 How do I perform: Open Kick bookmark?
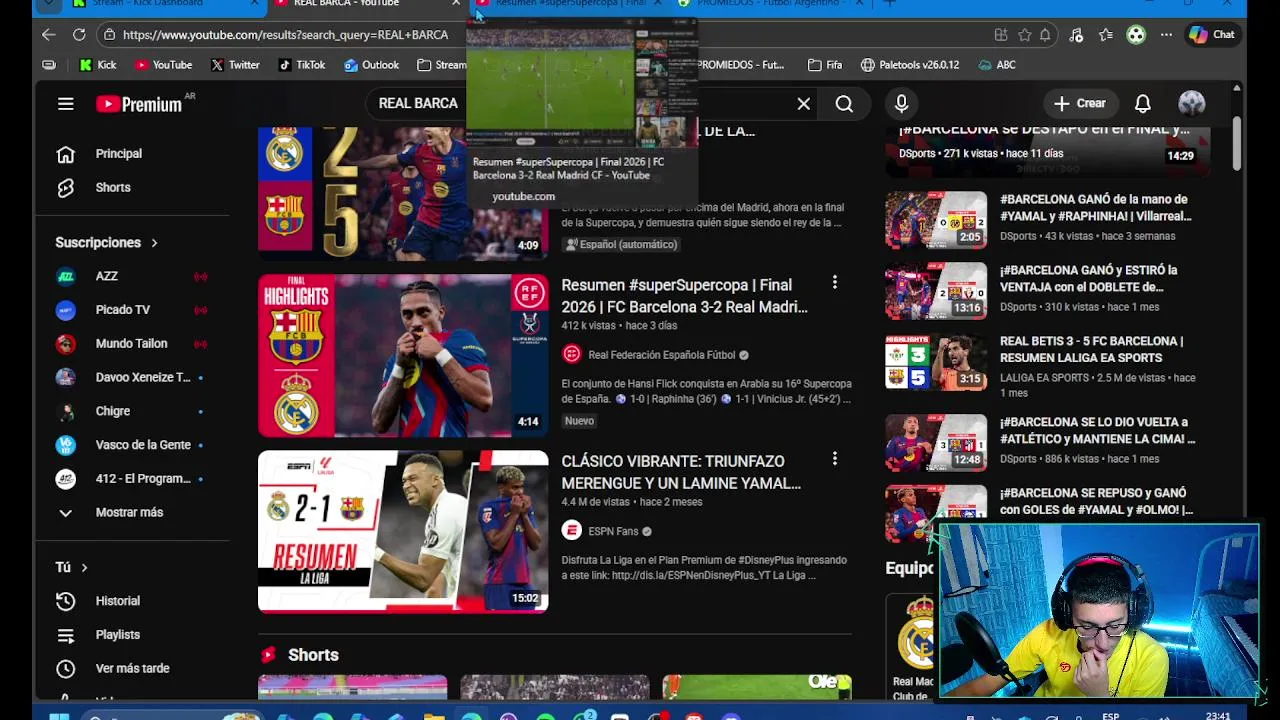[x=98, y=65]
